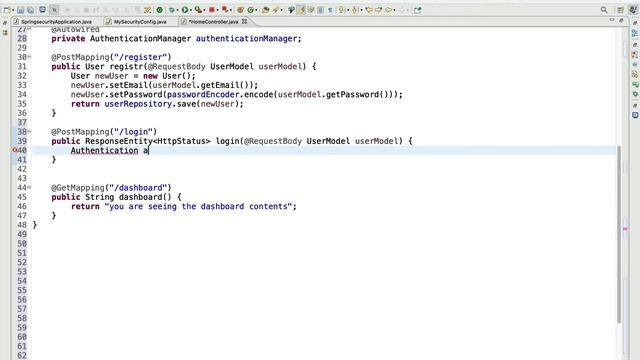Click the Next Annotation icon

click(341, 10)
